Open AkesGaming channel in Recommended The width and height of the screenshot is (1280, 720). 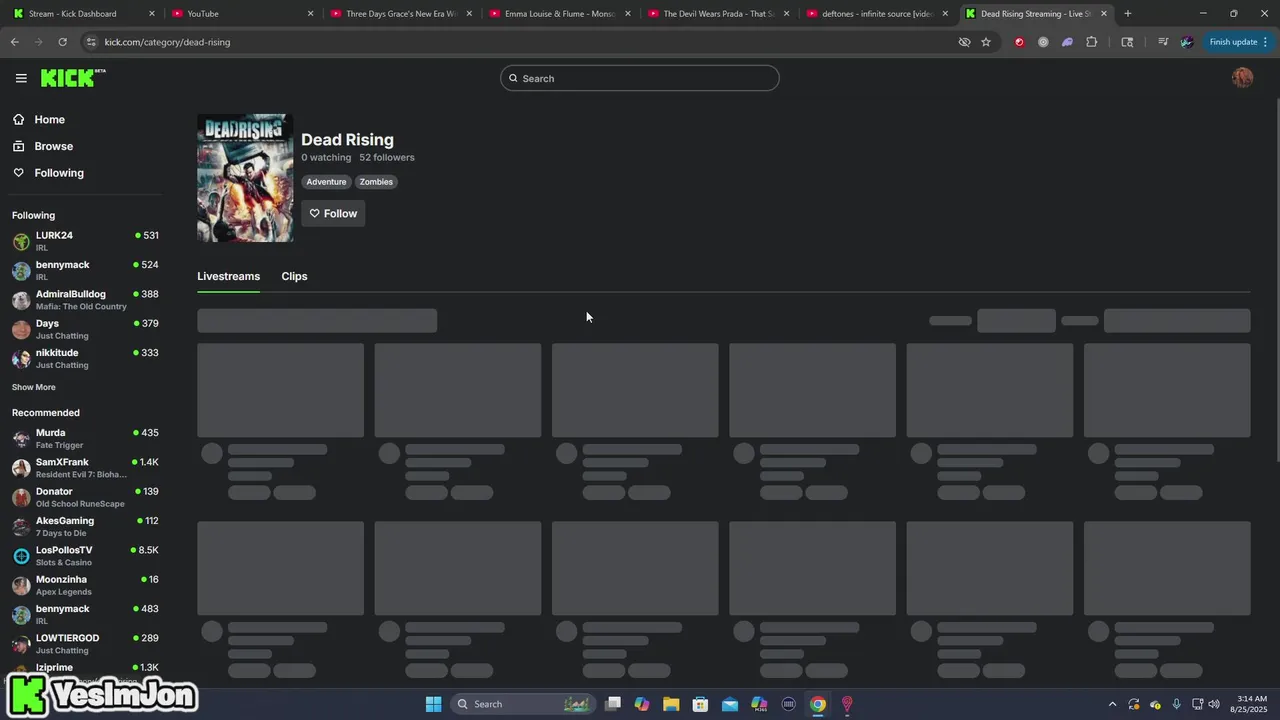[x=85, y=527]
